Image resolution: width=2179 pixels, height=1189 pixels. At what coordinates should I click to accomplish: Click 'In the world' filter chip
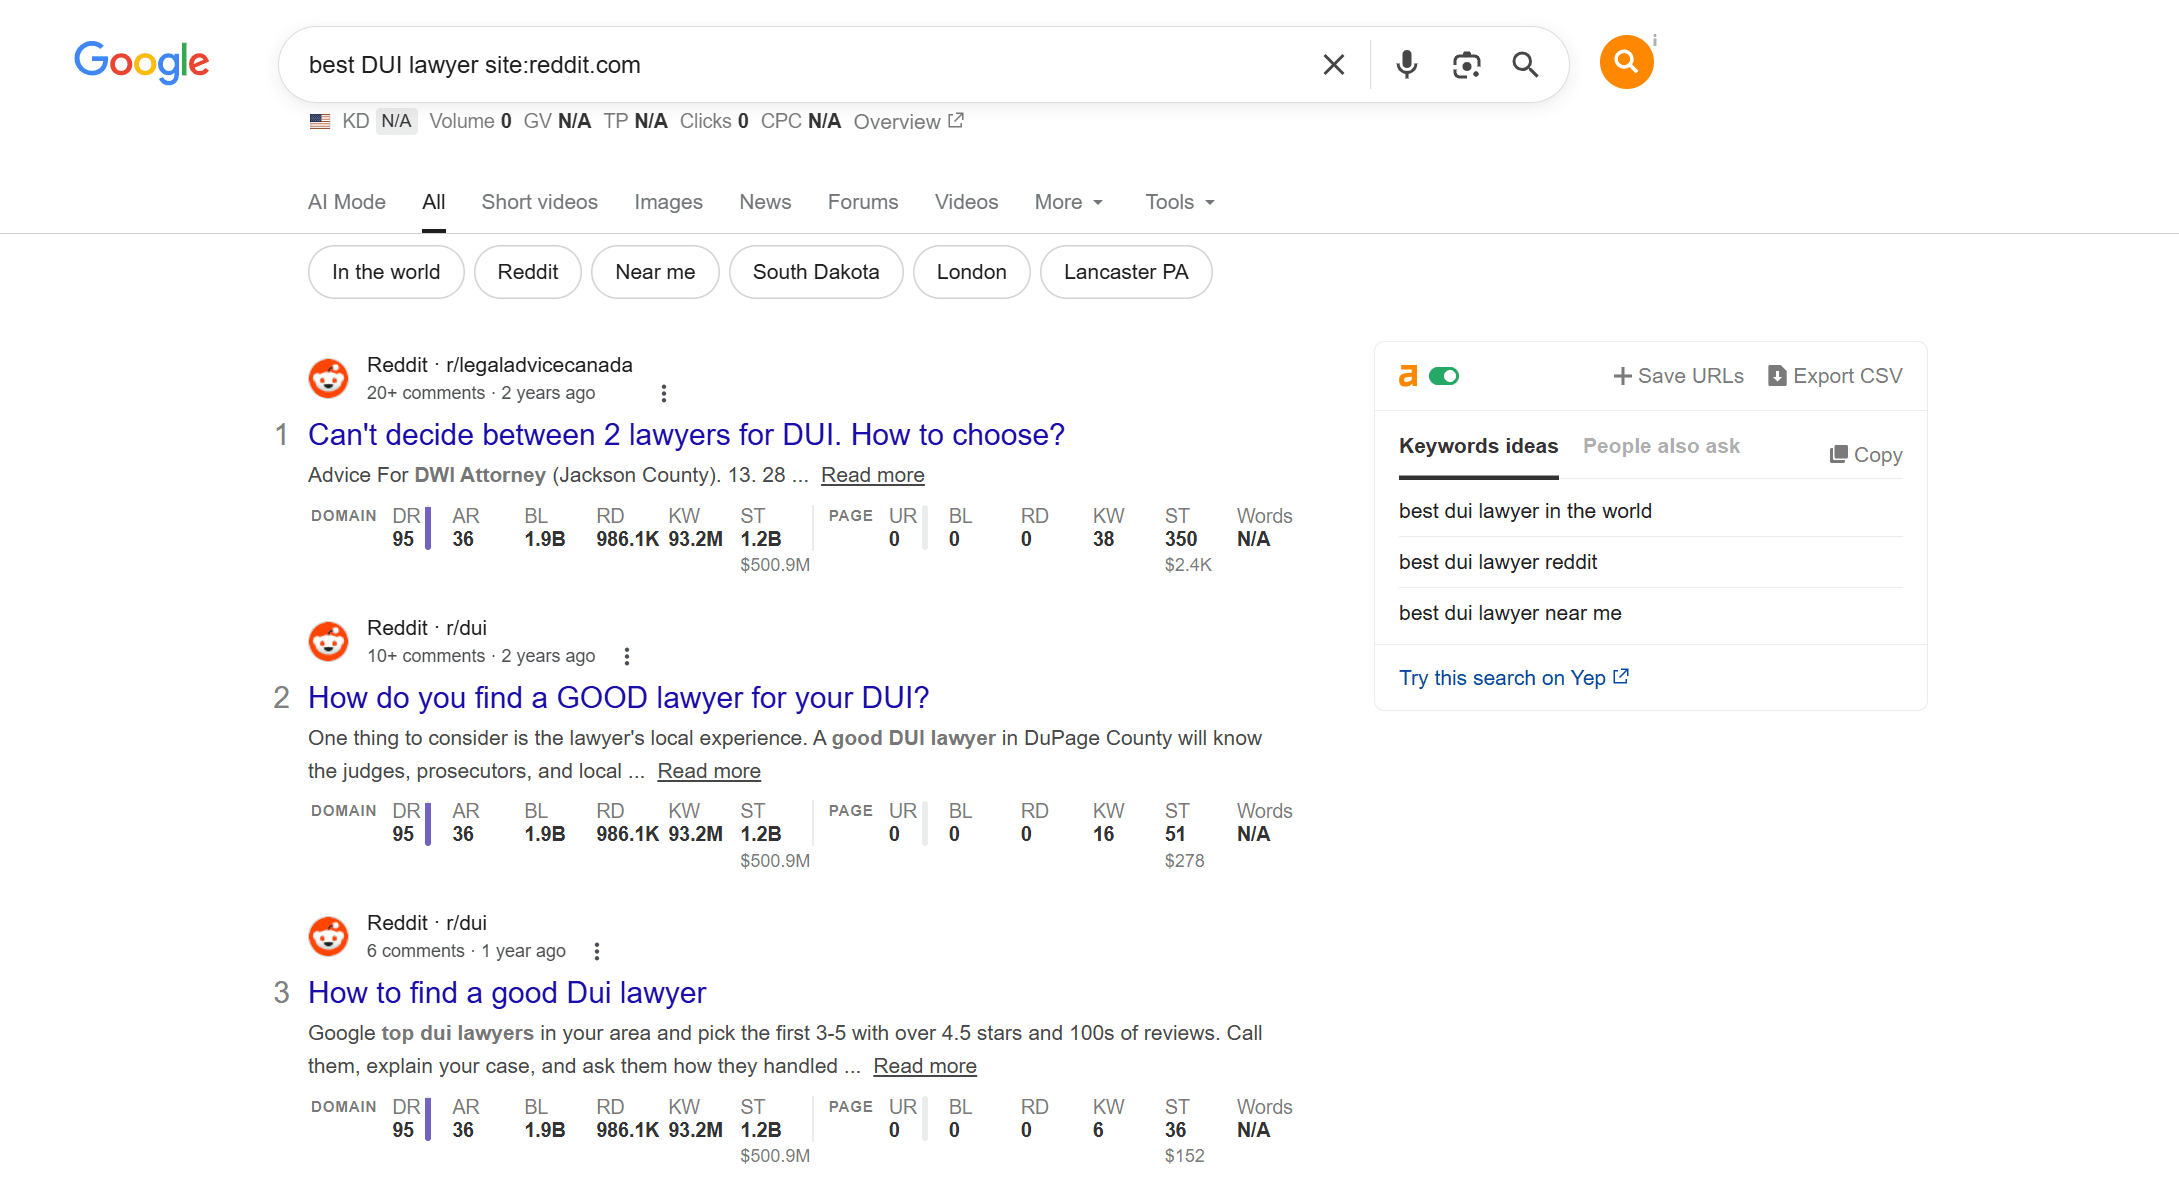pyautogui.click(x=386, y=272)
